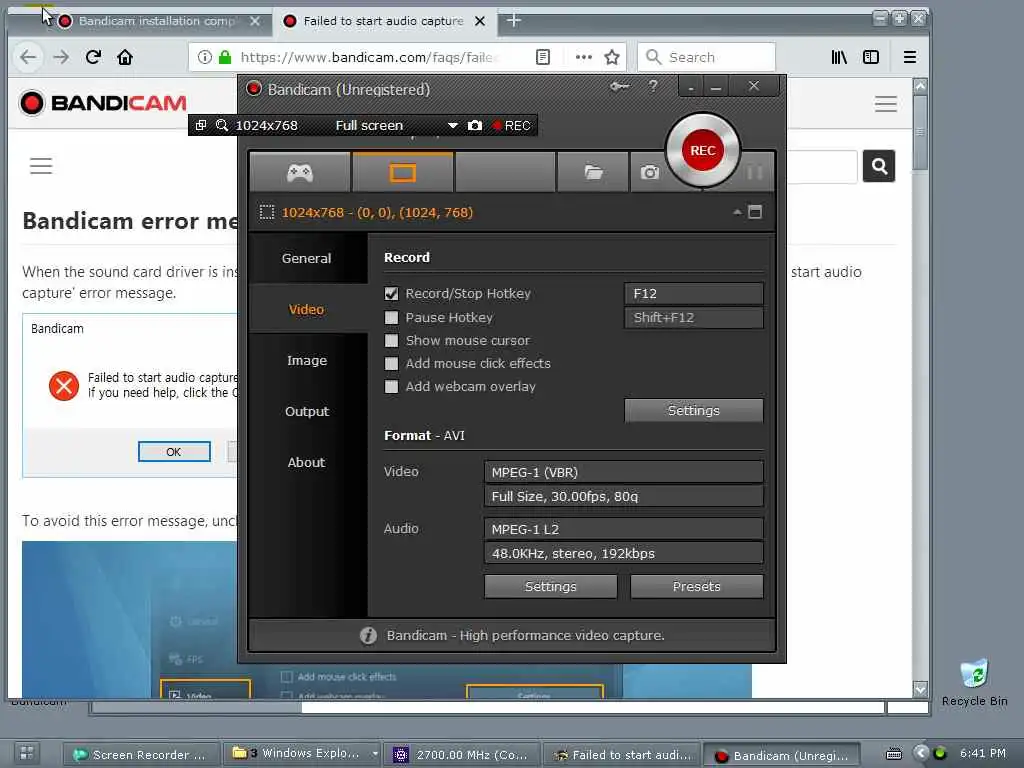This screenshot has width=1024, height=768.
Task: Enable Add webcam overlay checkbox
Action: coord(391,387)
